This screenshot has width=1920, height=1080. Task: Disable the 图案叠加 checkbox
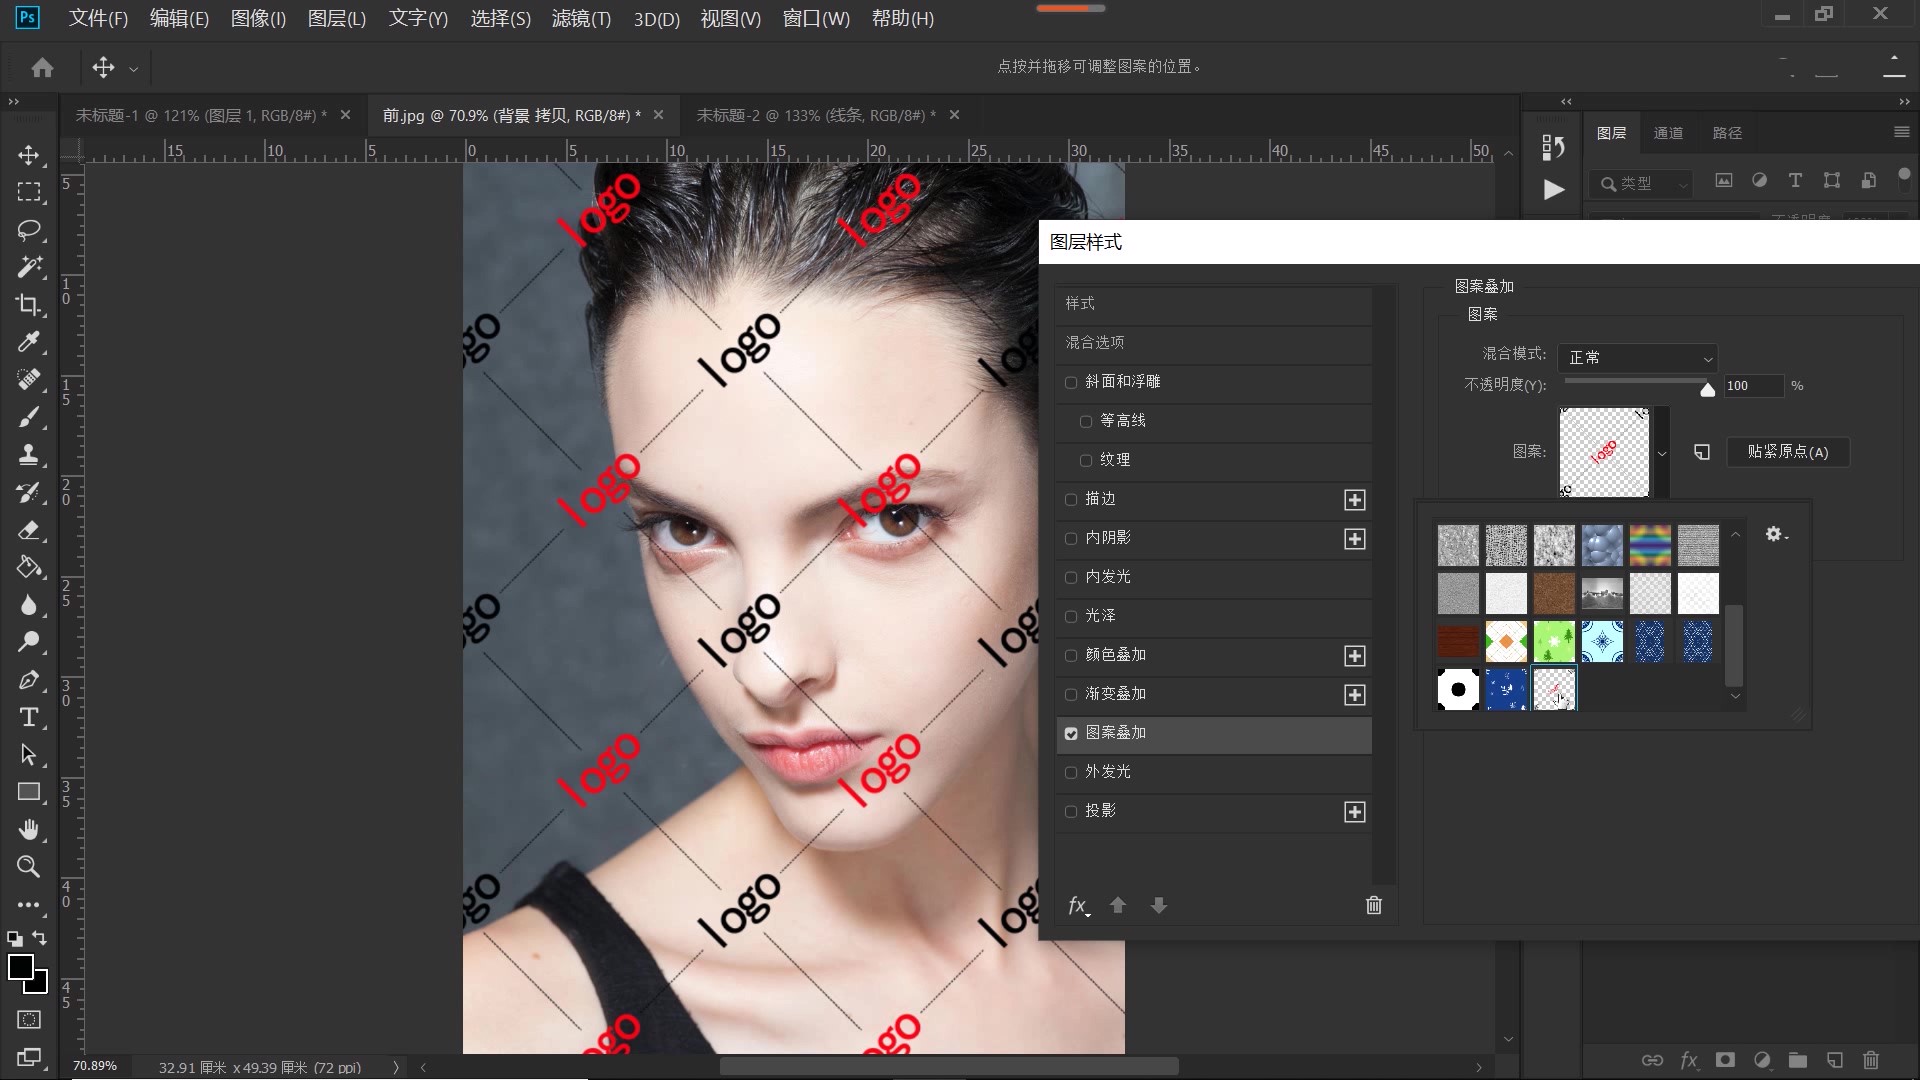click(x=1071, y=733)
